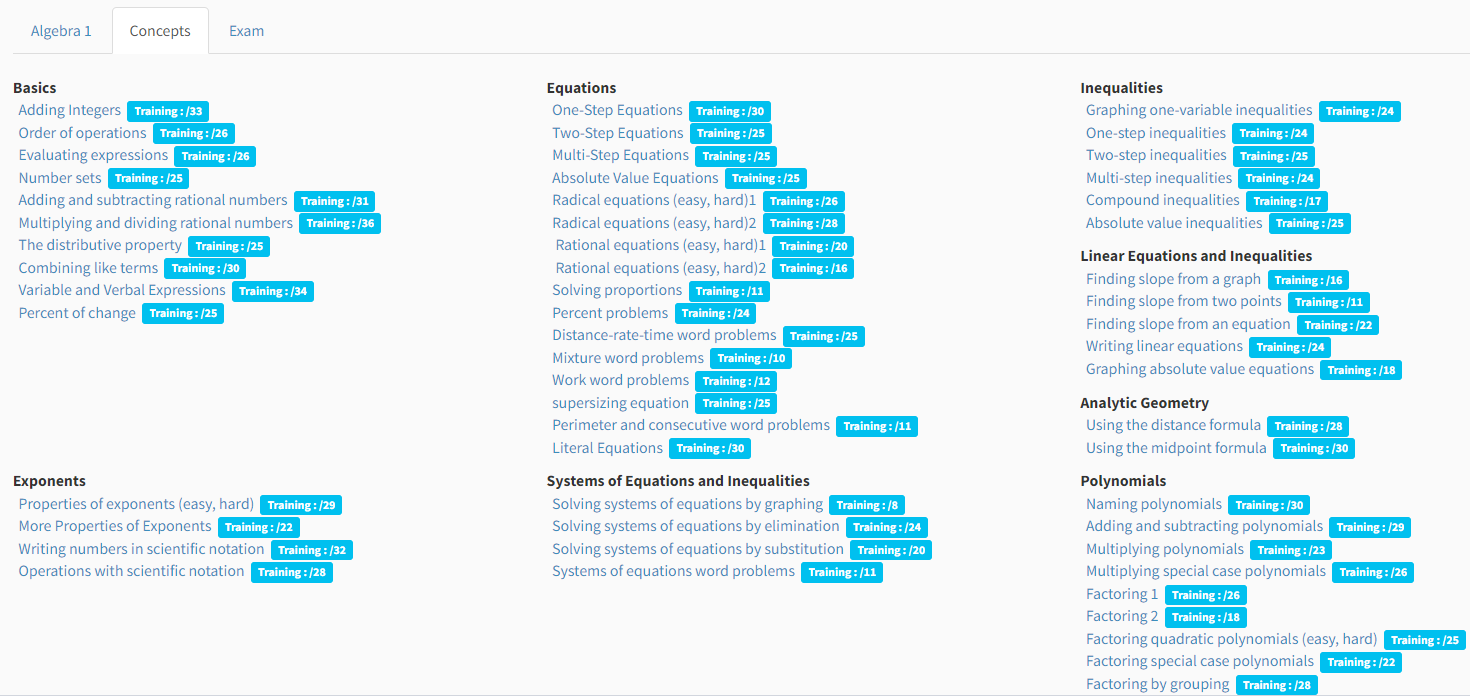Open the Adding Integers concept link
The width and height of the screenshot is (1470, 697).
(70, 110)
